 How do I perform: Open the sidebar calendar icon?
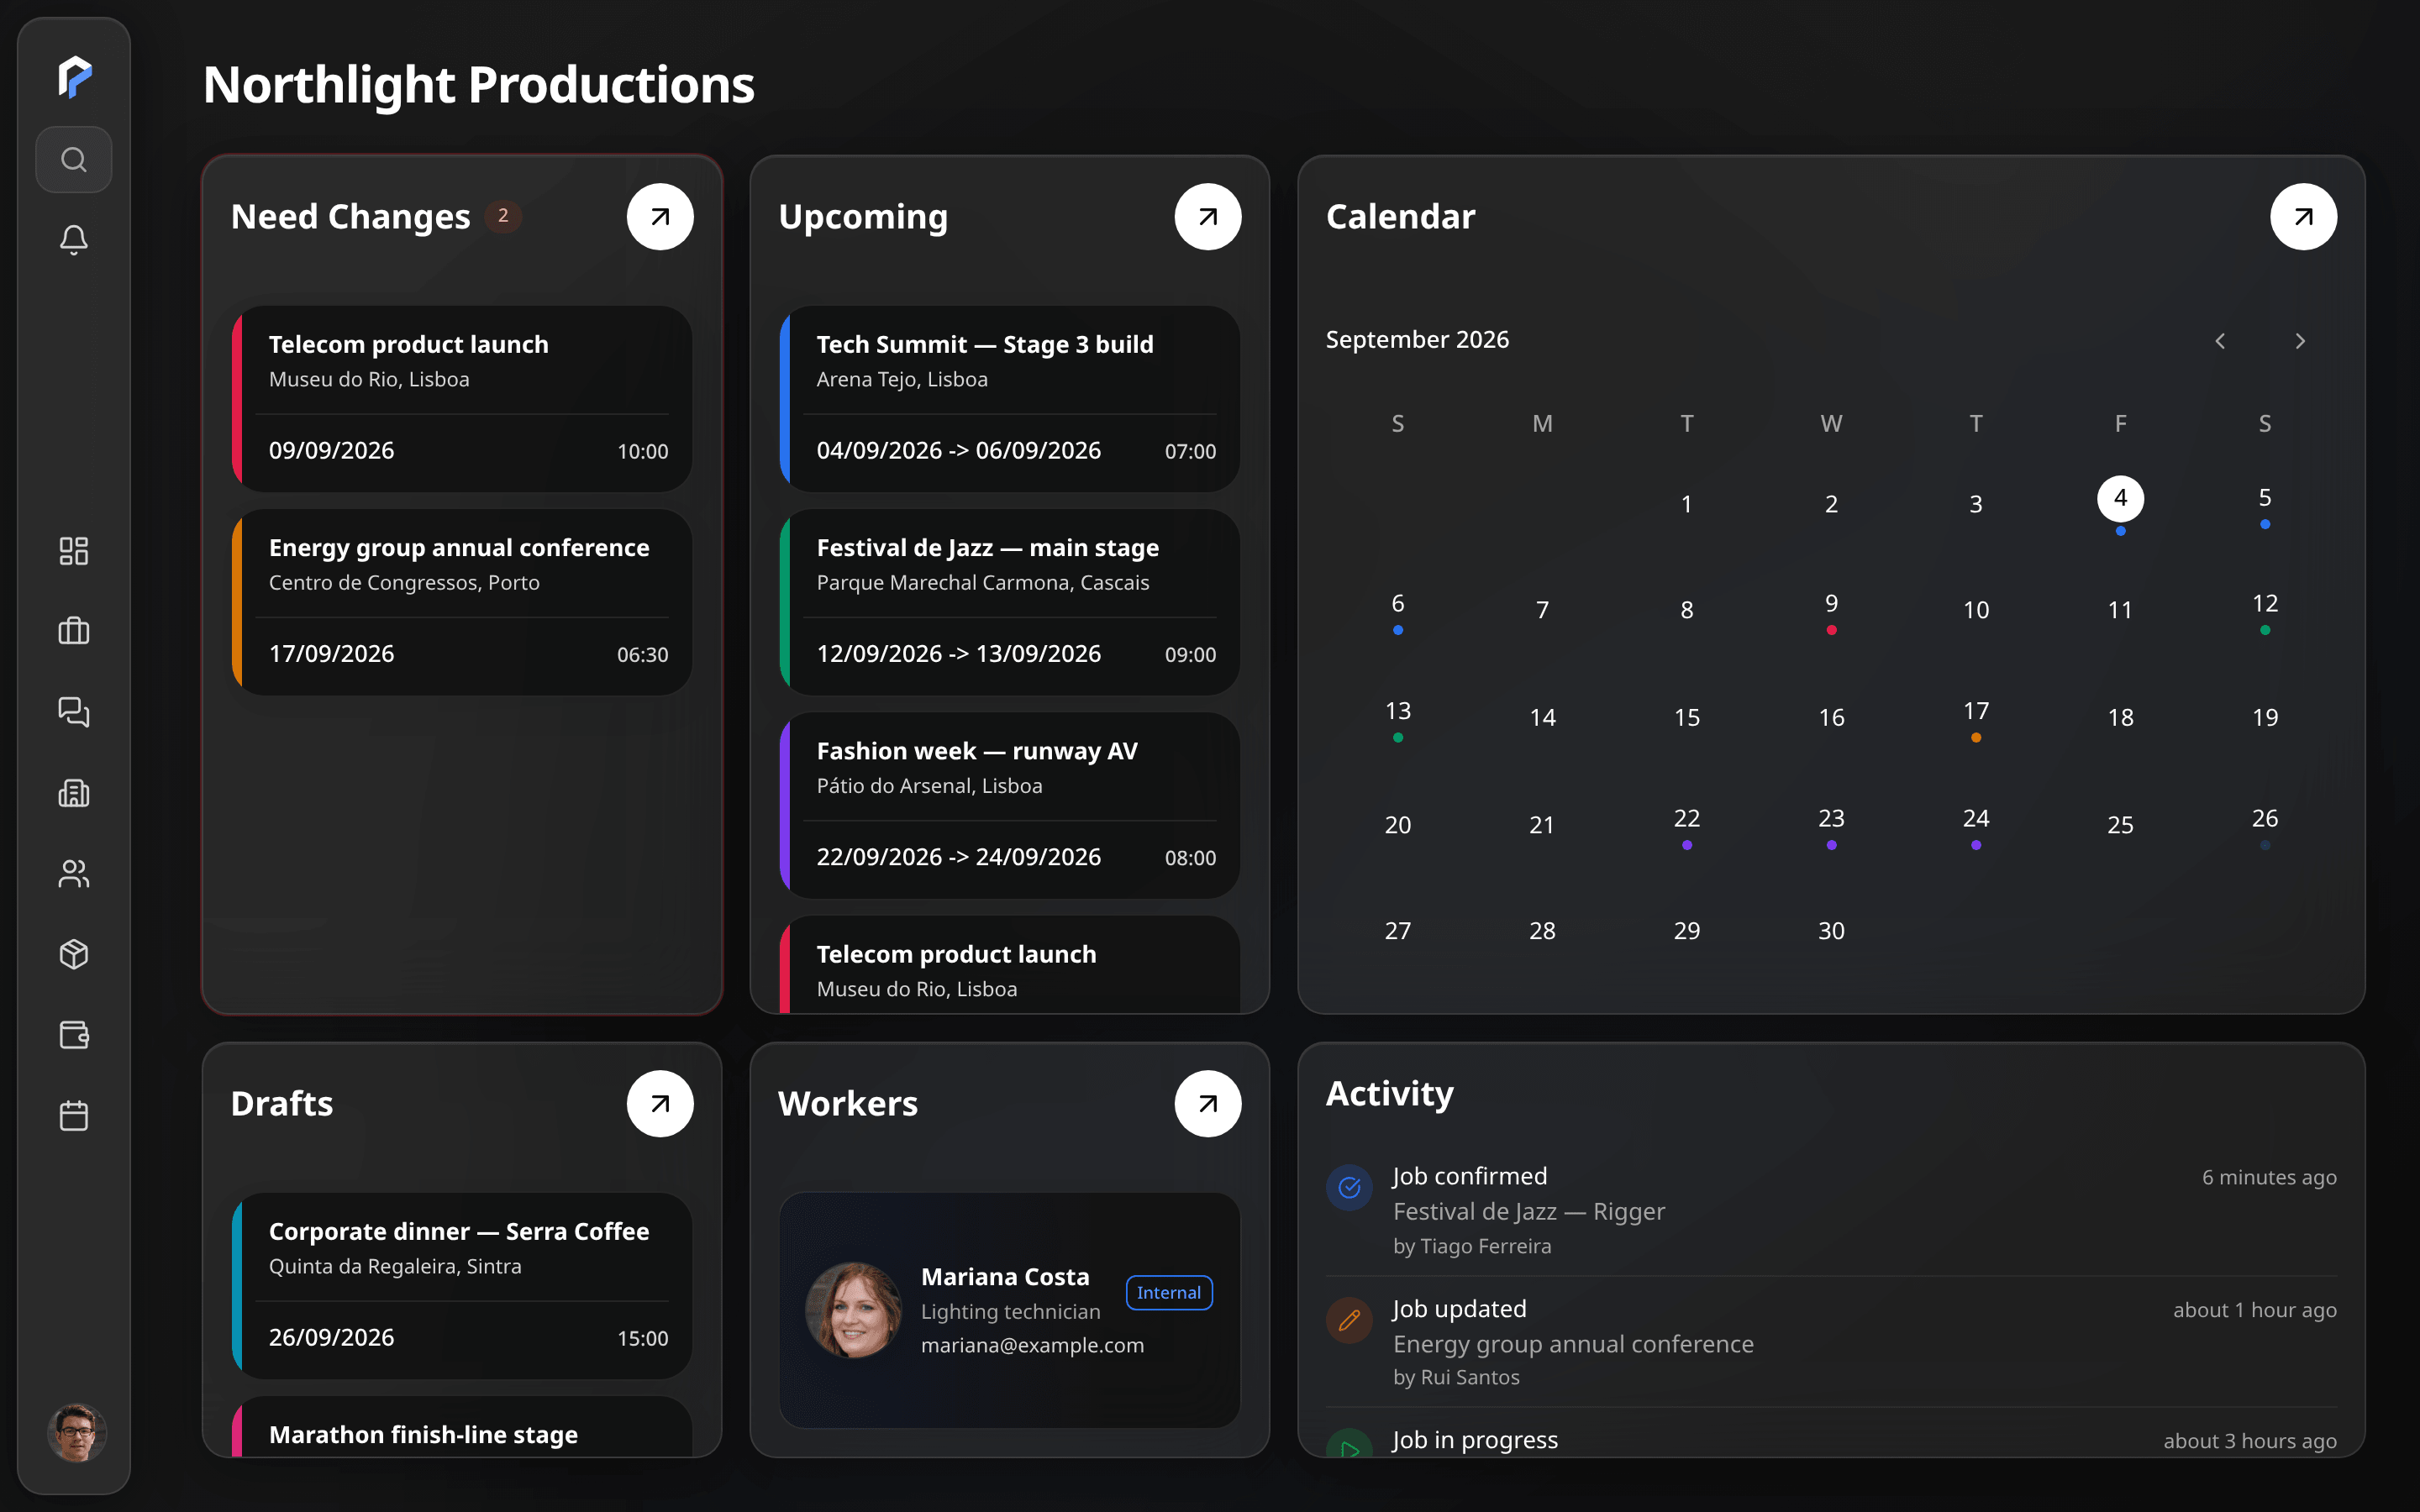[x=74, y=1116]
